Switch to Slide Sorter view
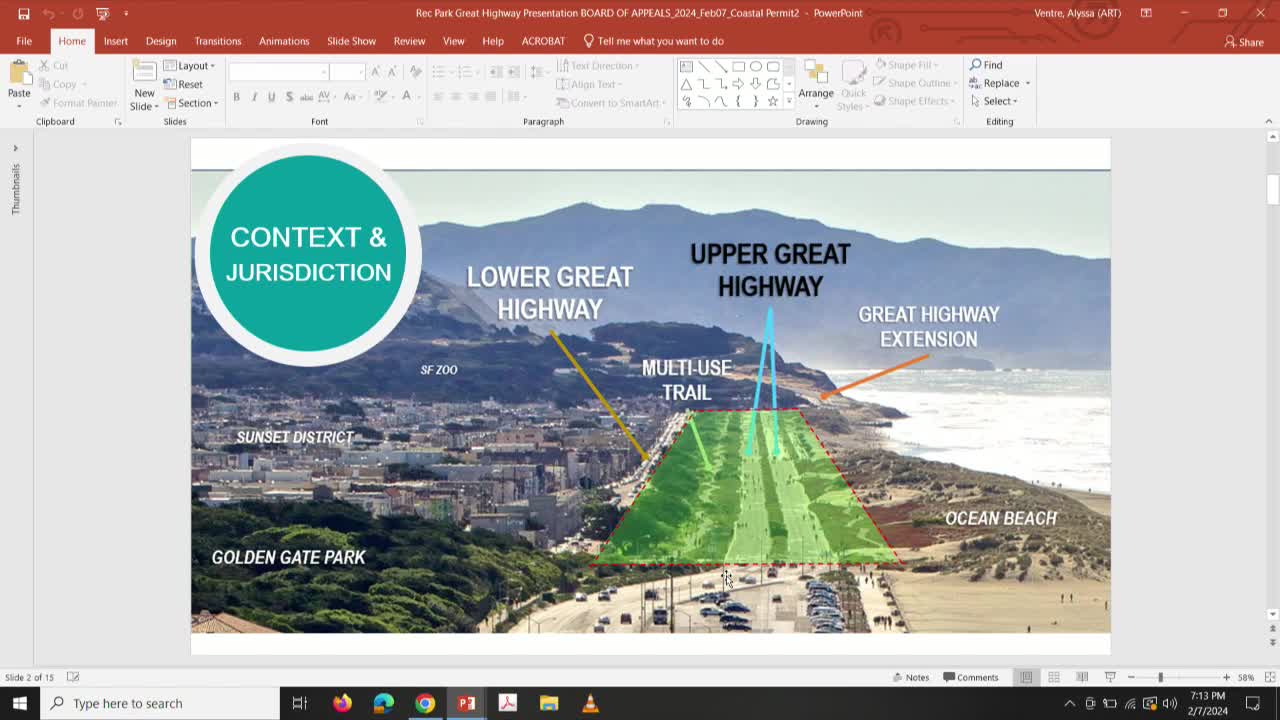The height and width of the screenshot is (720, 1280). tap(1053, 677)
